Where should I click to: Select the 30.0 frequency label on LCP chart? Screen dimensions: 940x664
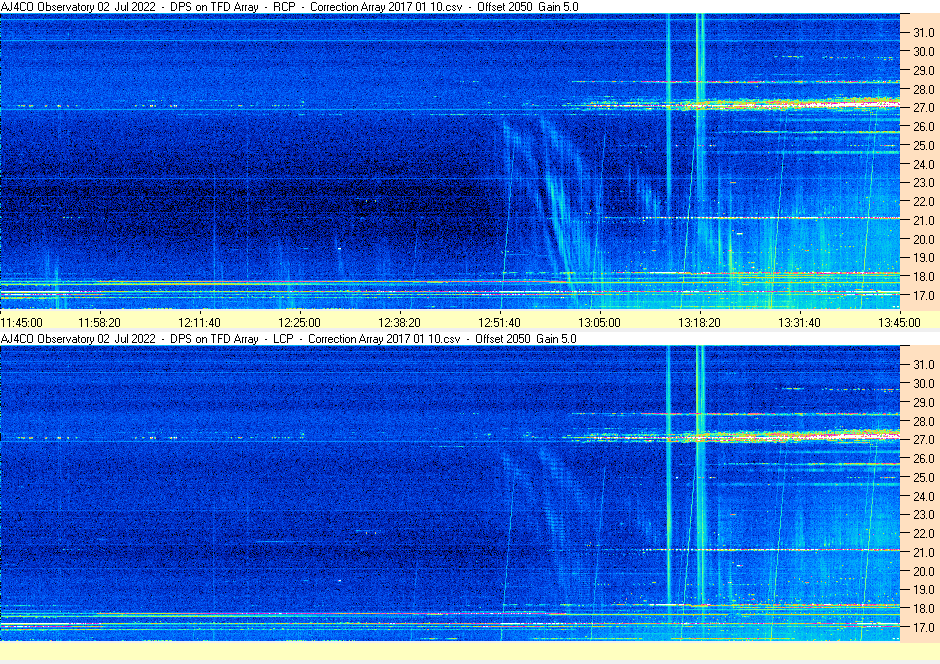pyautogui.click(x=924, y=384)
